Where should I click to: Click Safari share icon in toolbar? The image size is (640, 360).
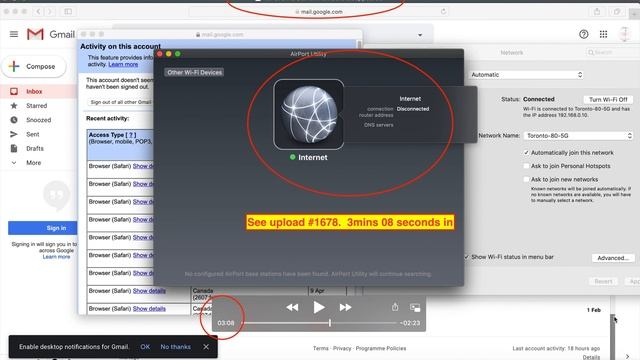597,11
